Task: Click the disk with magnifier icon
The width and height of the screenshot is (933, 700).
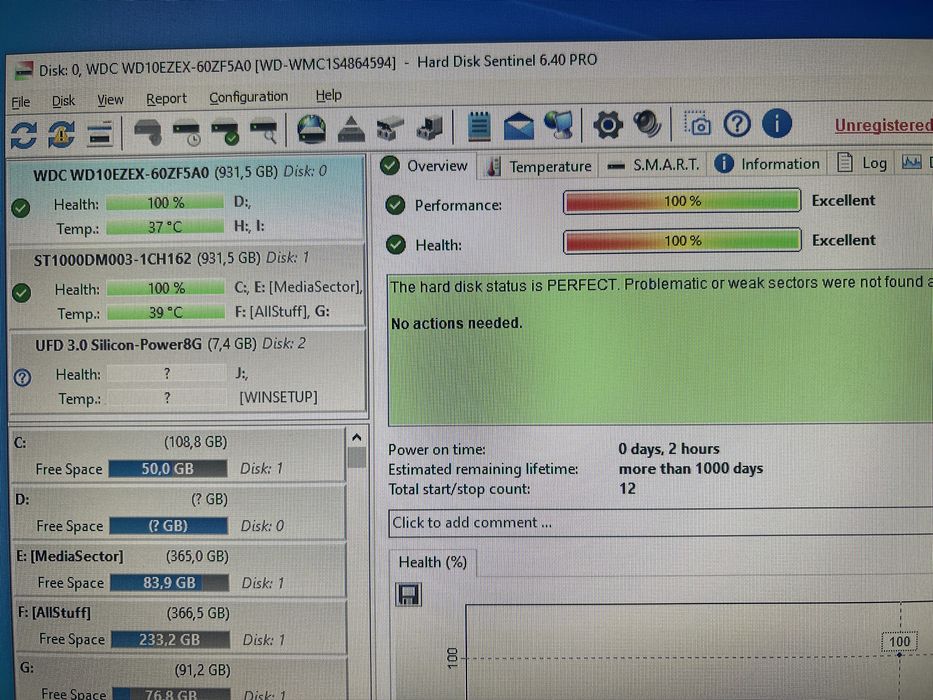Action: click(x=264, y=132)
